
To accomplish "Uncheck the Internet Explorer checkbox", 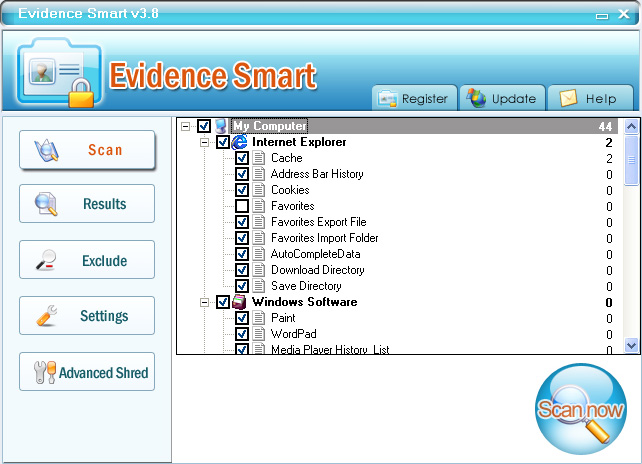I will point(223,142).
